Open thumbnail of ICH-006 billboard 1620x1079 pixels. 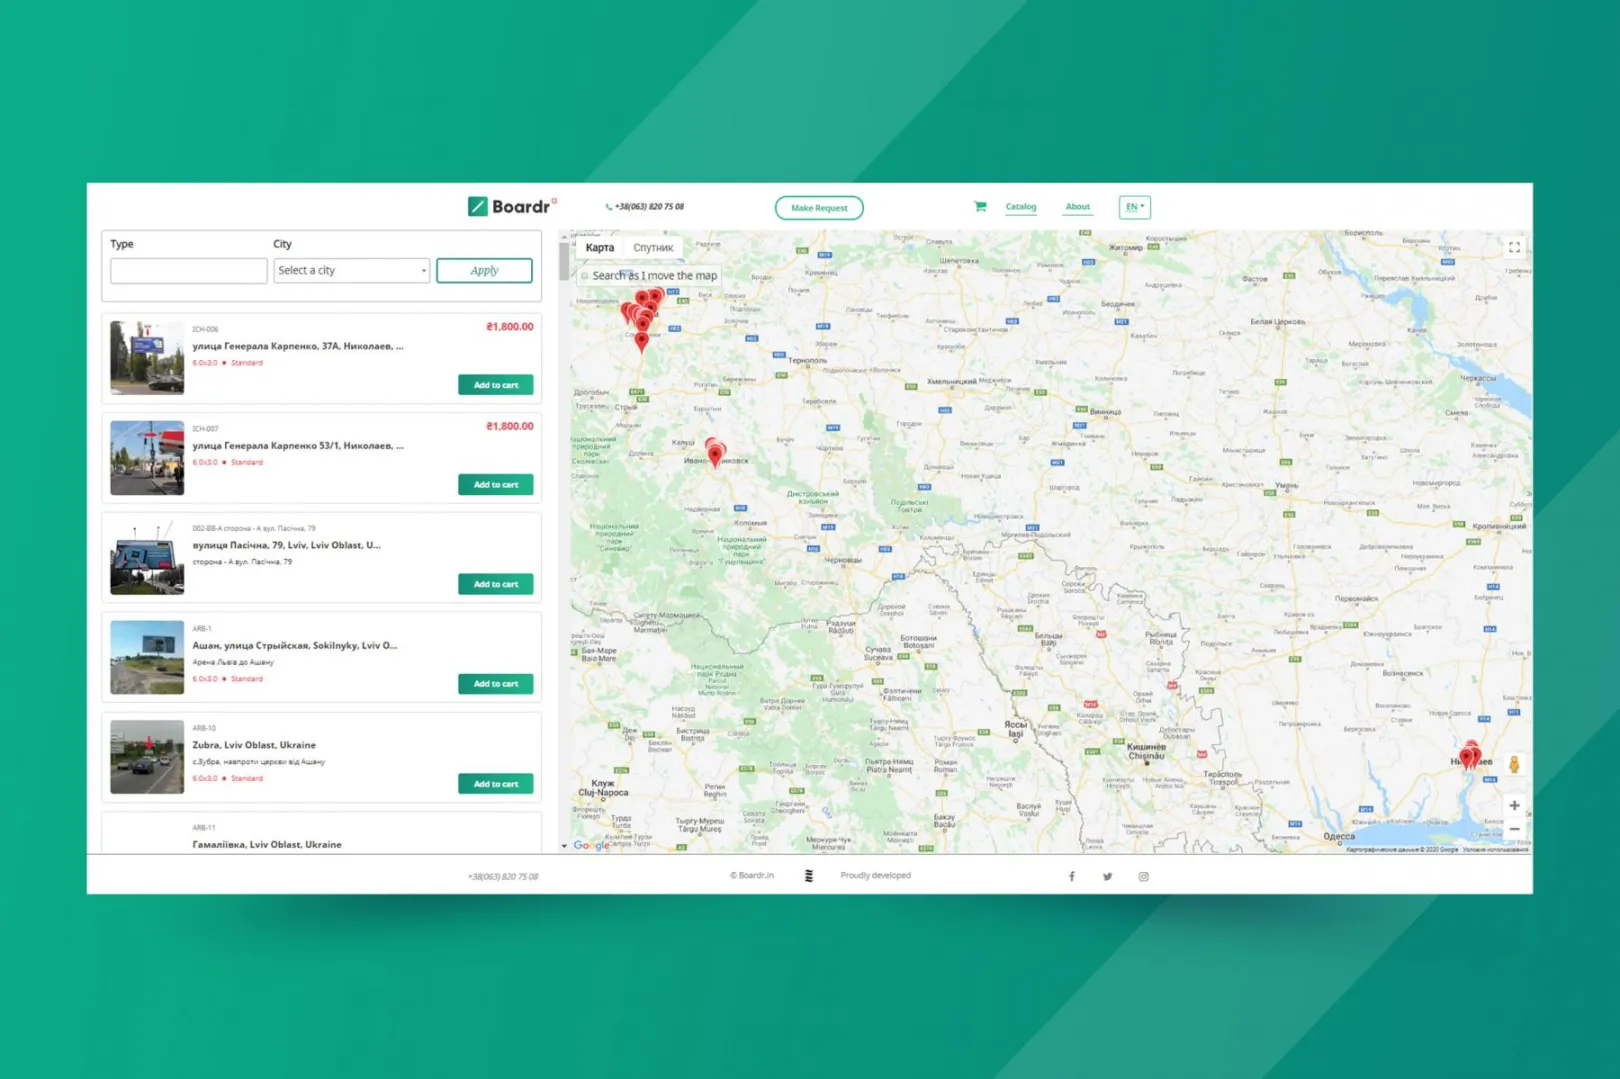point(147,358)
